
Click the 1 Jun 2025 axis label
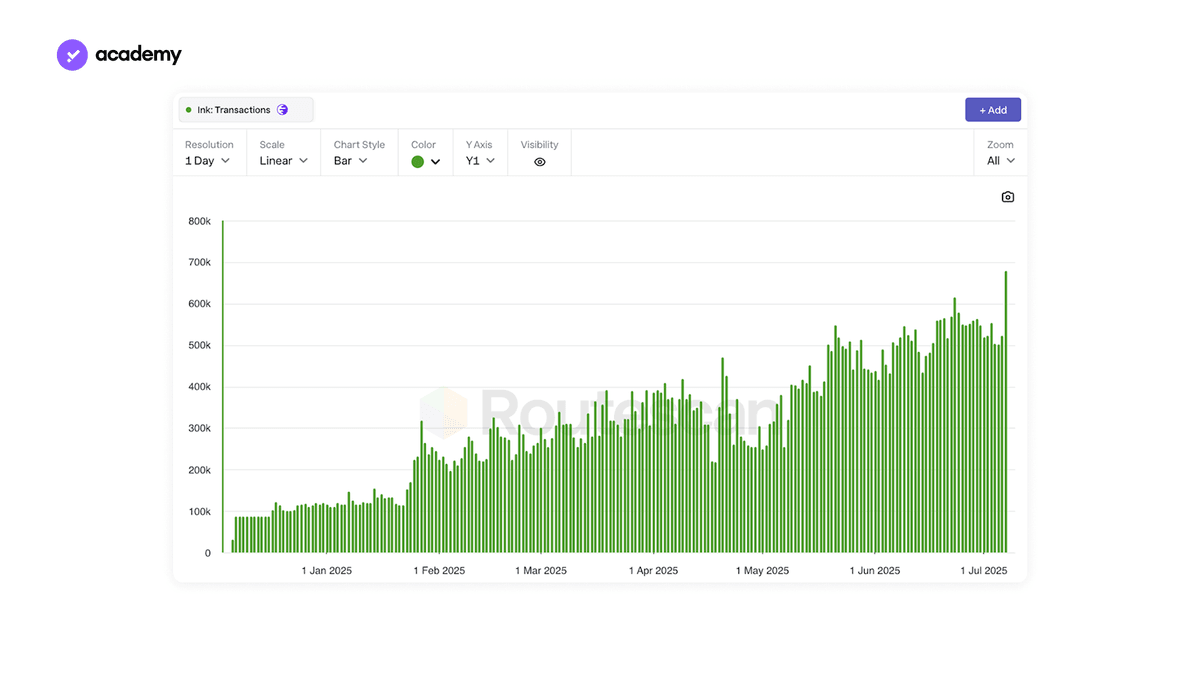(875, 571)
